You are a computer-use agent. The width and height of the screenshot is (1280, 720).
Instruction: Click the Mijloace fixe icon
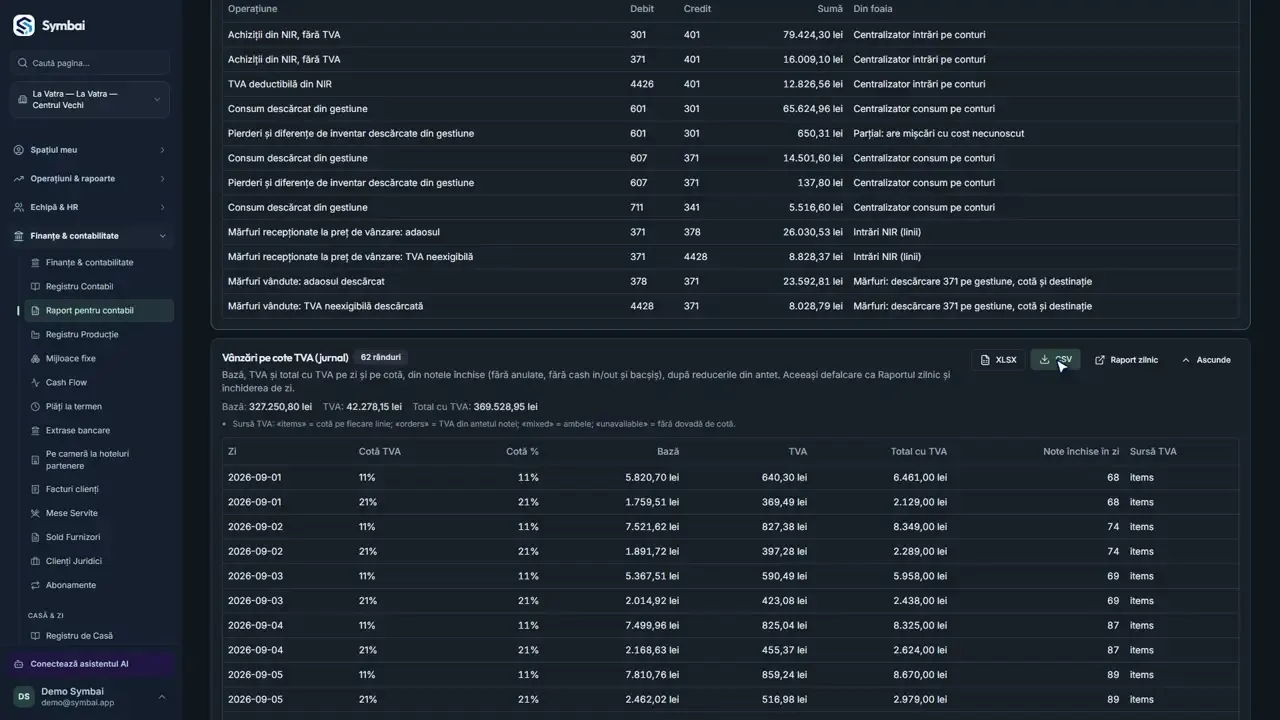pyautogui.click(x=36, y=359)
